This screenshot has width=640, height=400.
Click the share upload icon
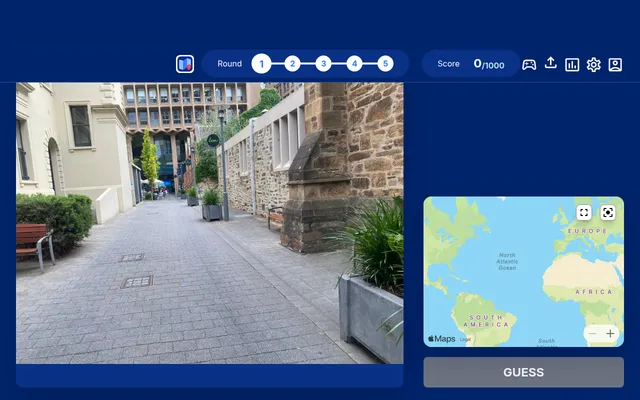pos(551,63)
